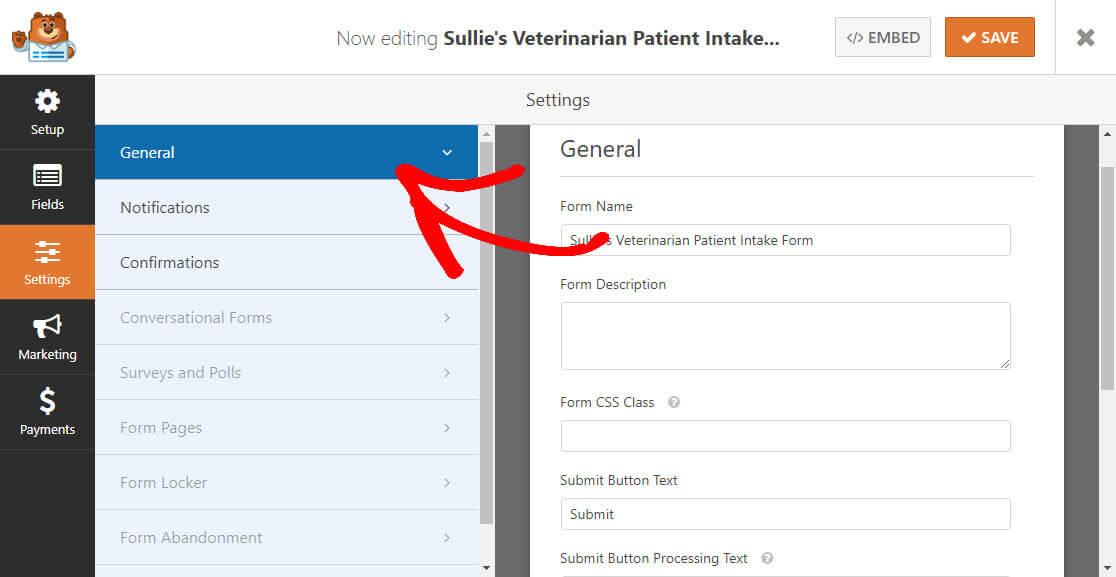Open the Payments dollar icon
This screenshot has height=577, width=1116.
47,411
